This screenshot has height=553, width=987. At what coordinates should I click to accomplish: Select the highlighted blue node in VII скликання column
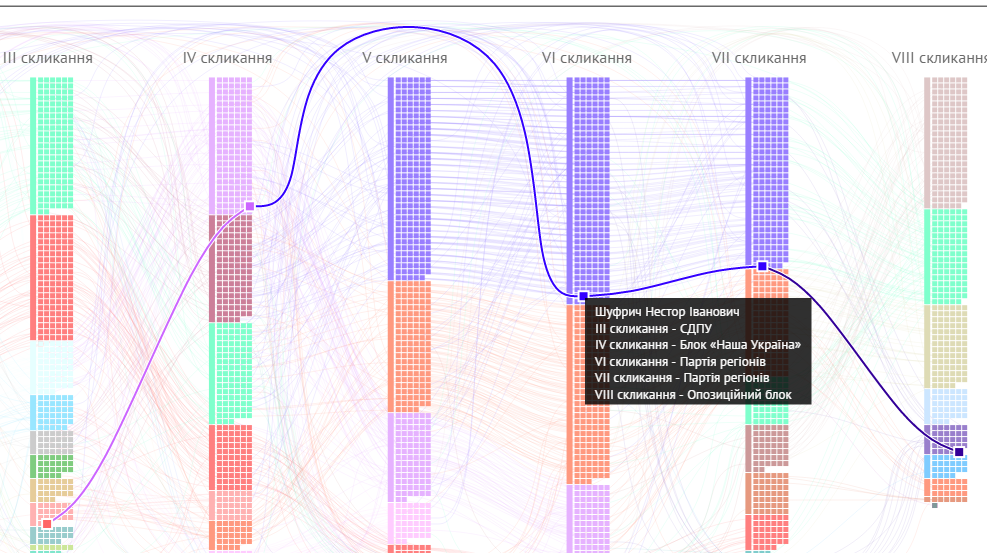762,266
